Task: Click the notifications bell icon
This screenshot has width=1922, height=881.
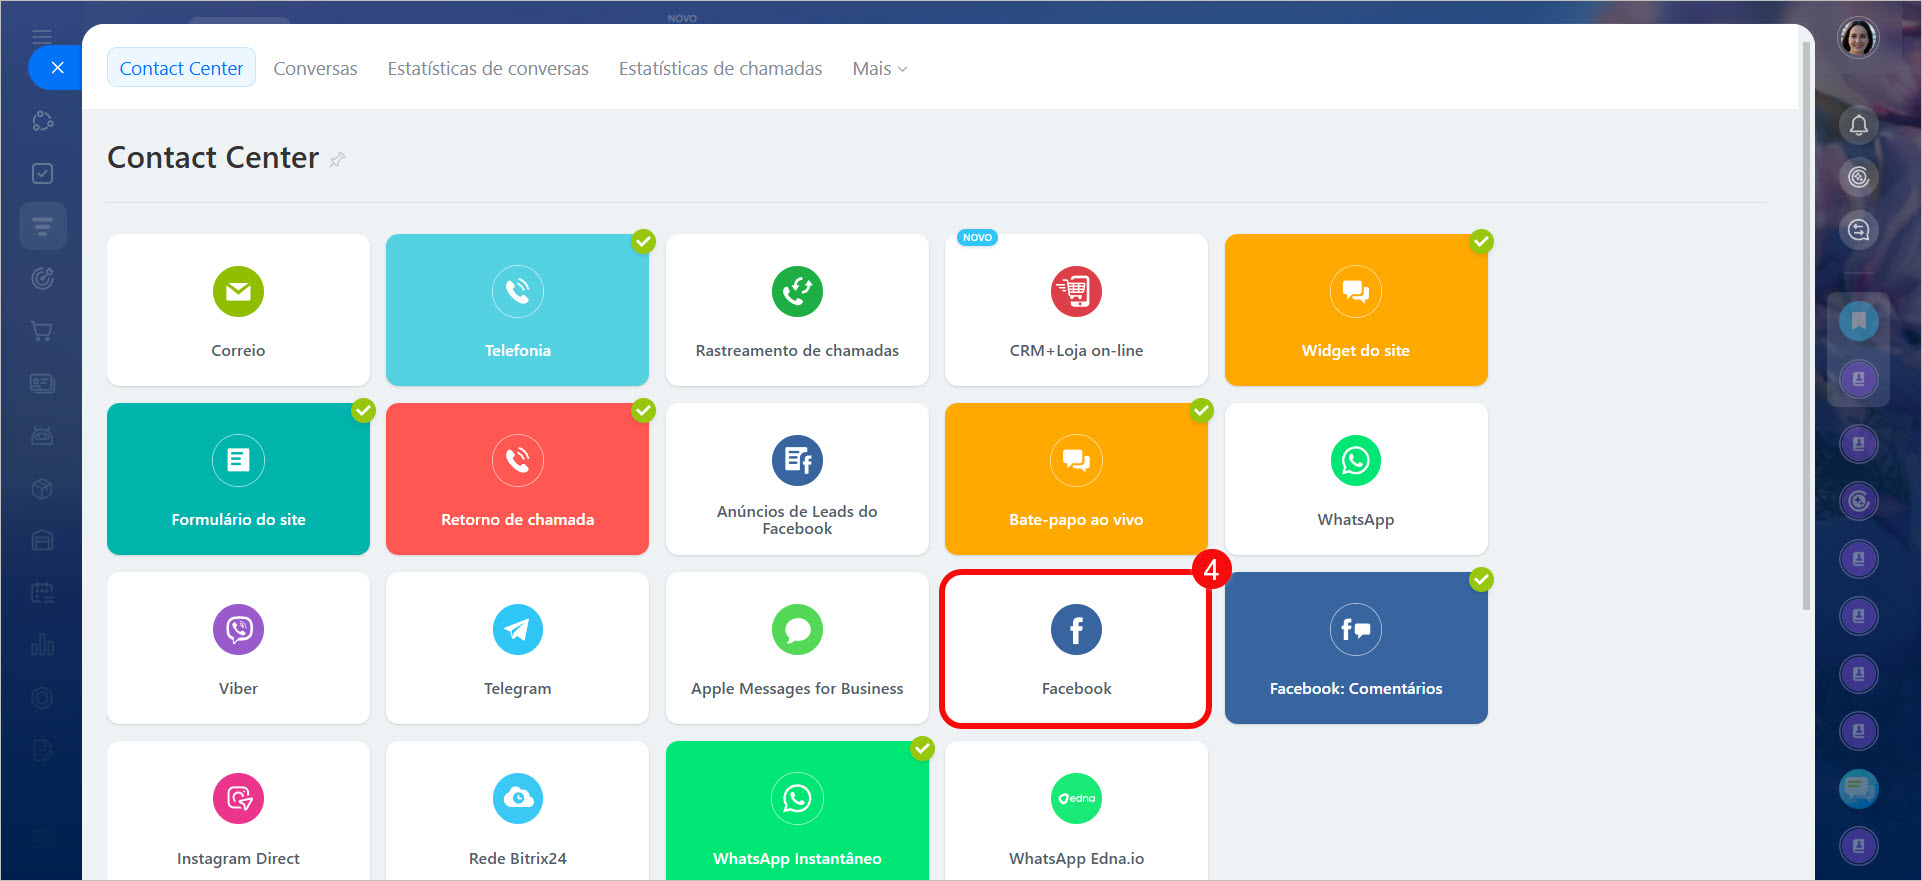Action: pyautogui.click(x=1858, y=125)
